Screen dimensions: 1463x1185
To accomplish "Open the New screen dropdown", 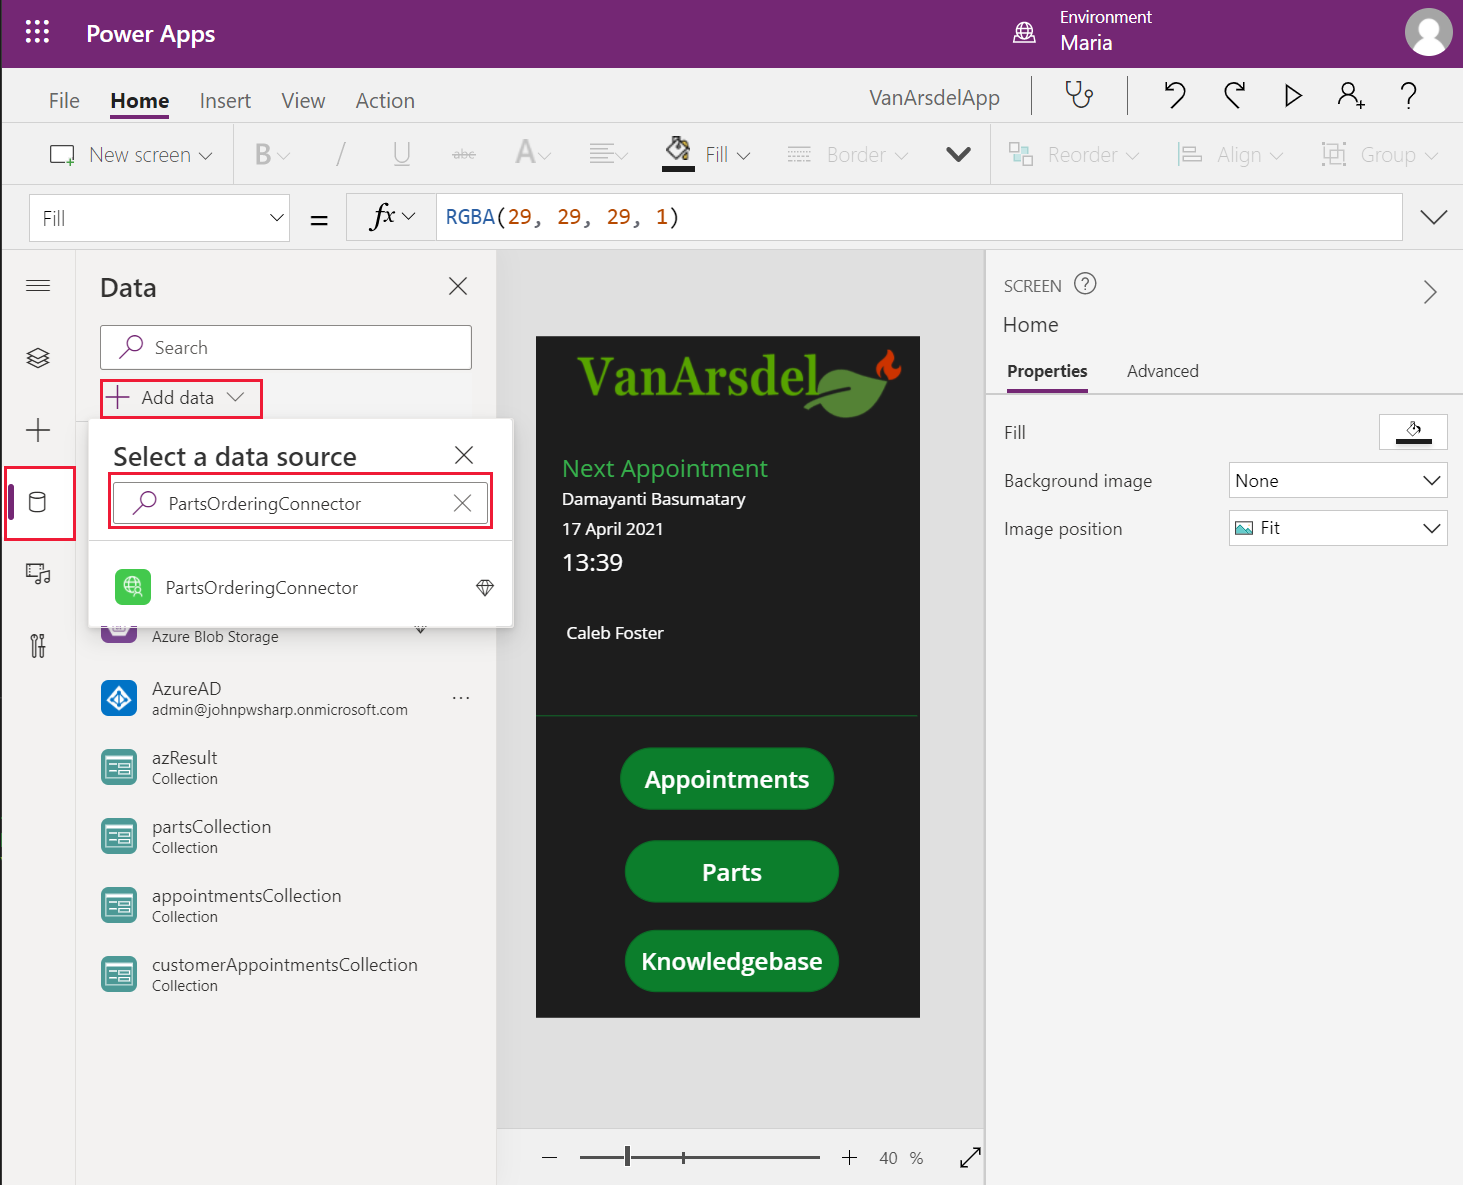I will click(x=131, y=155).
